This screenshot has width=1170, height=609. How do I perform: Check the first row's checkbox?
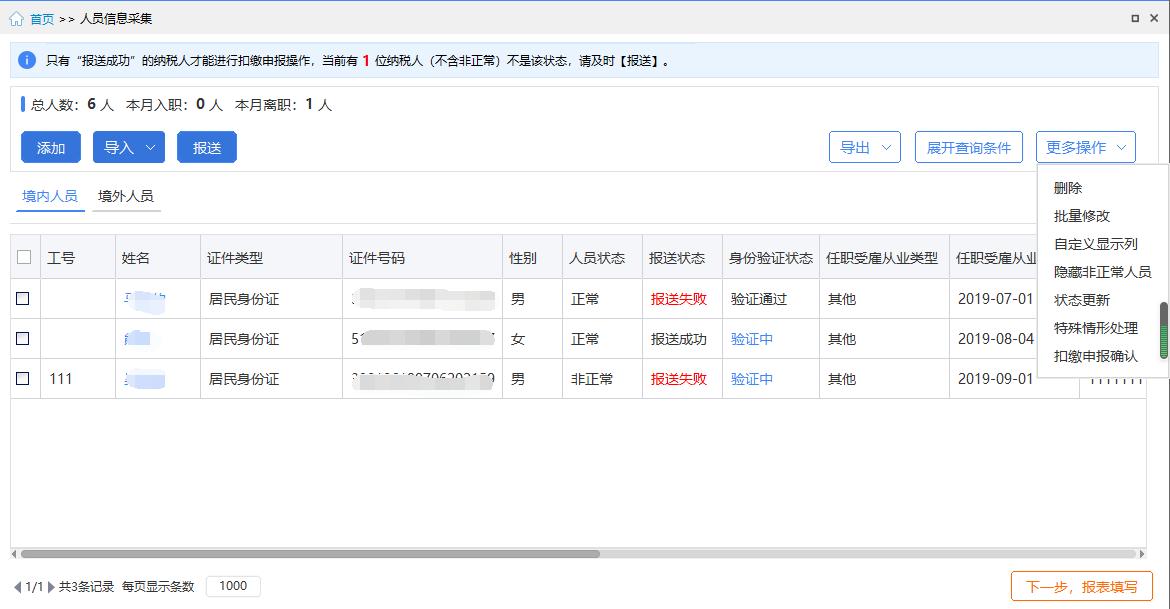24,298
